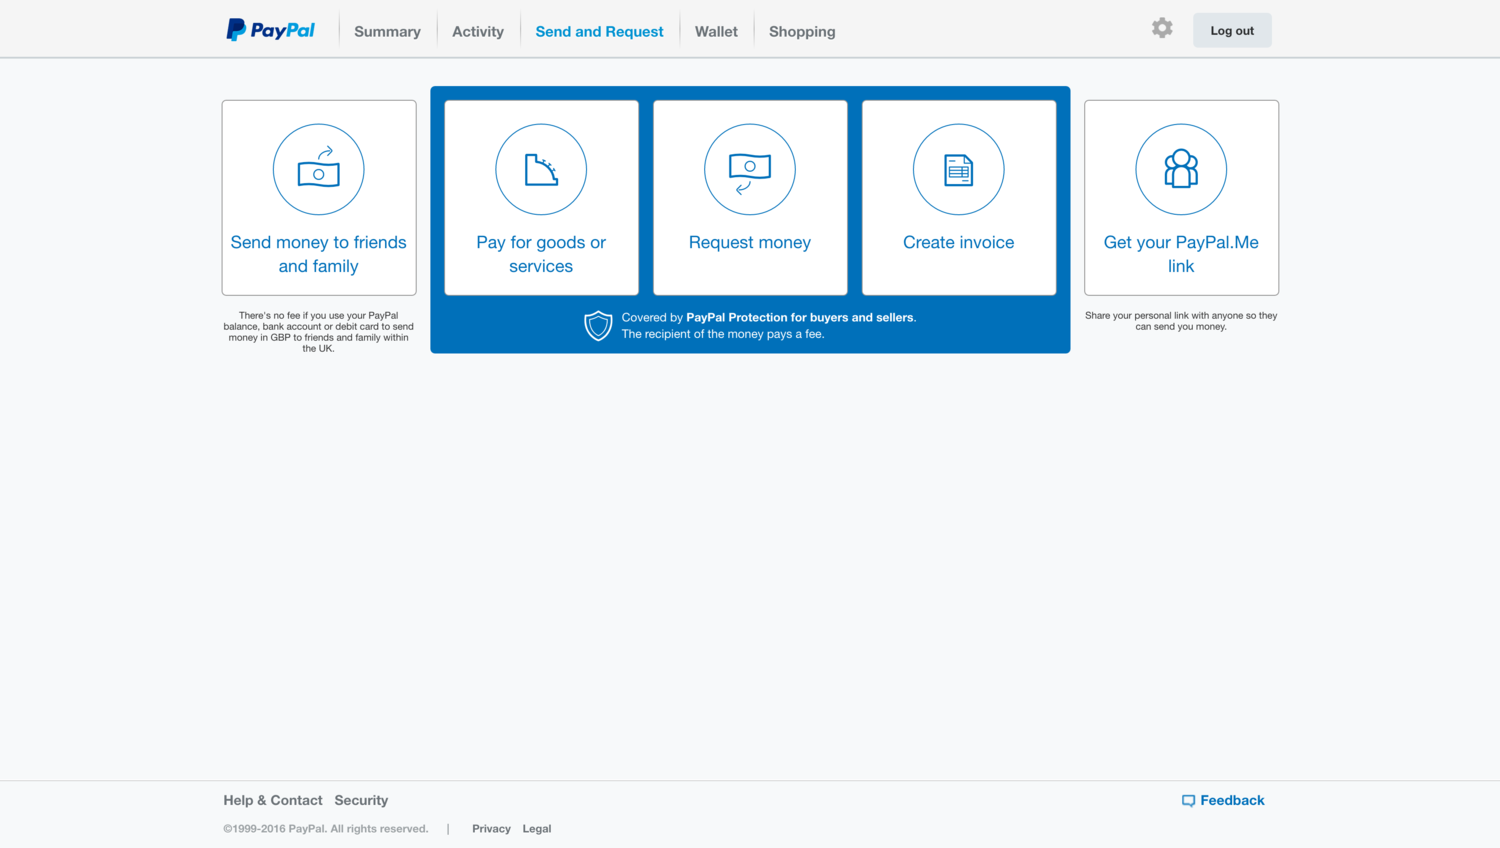Screen dimensions: 1500x848
Task: Click the request money banknote icon
Action: tap(750, 173)
